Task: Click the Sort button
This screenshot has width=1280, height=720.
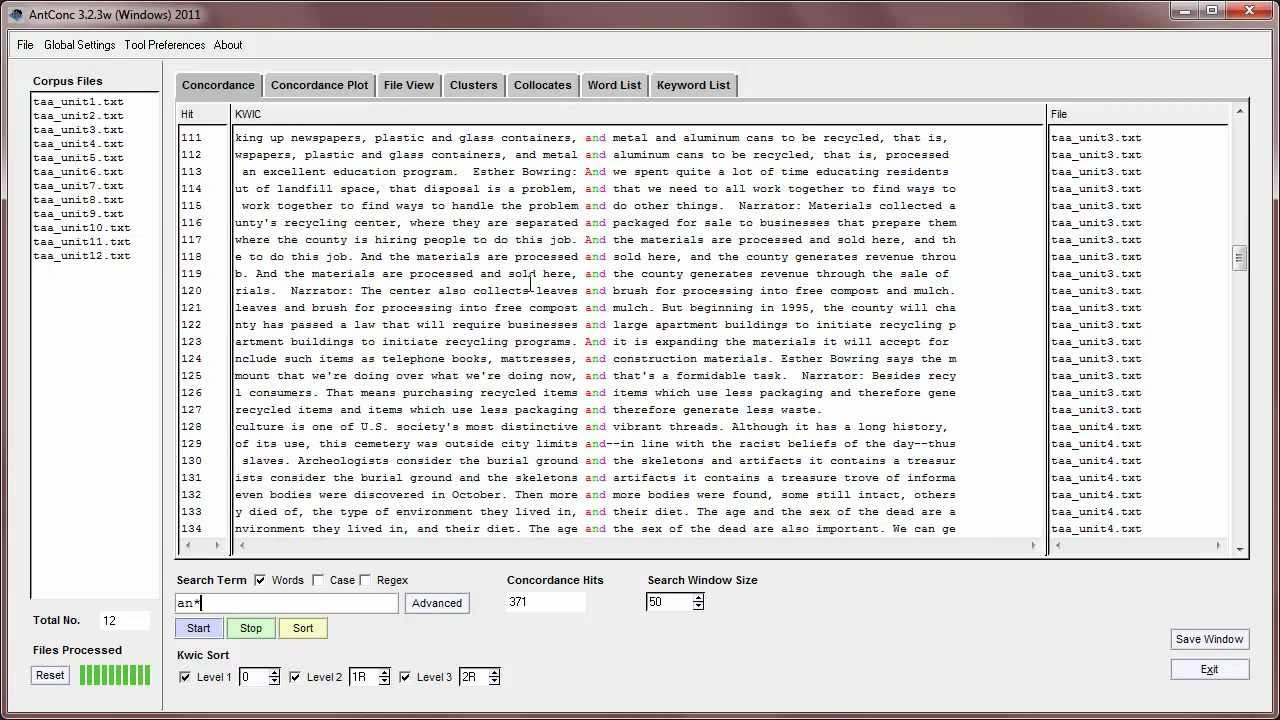Action: 303,628
